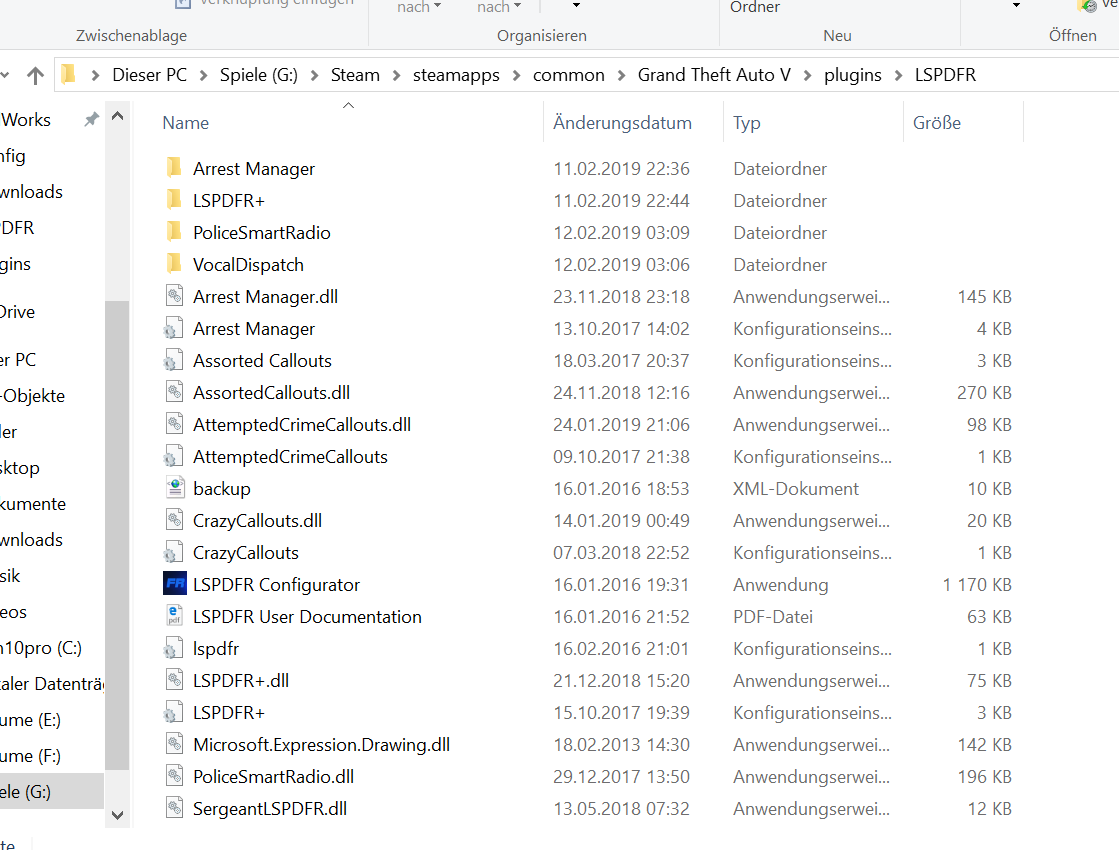Select the (E:) volume in navigation pane
This screenshot has height=850, width=1119.
pyautogui.click(x=30, y=719)
